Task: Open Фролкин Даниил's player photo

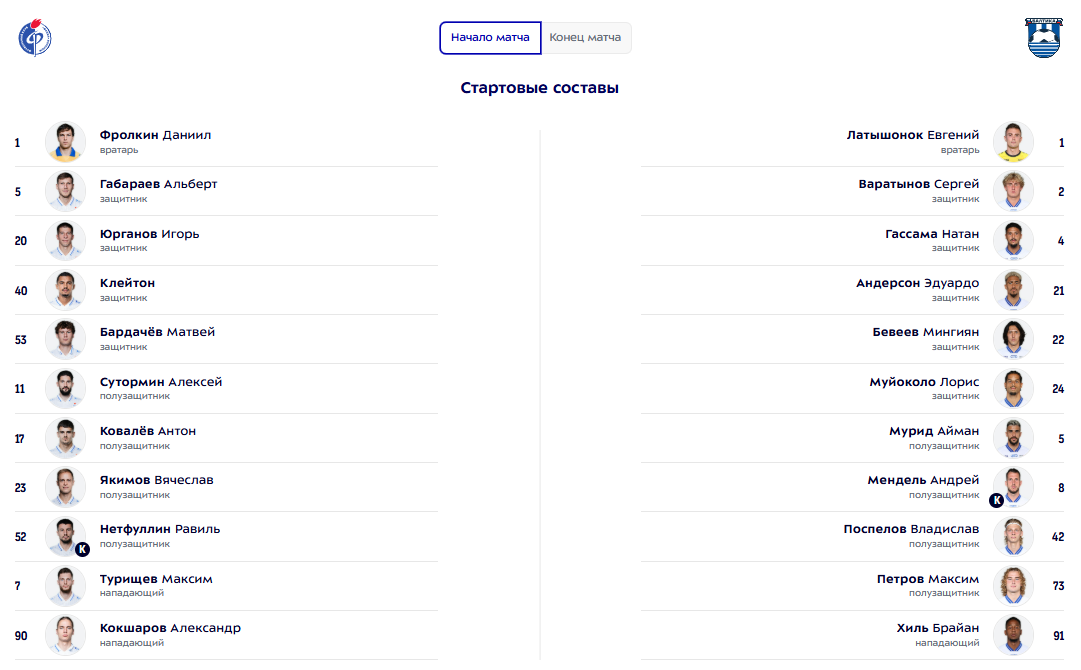Action: click(x=65, y=142)
